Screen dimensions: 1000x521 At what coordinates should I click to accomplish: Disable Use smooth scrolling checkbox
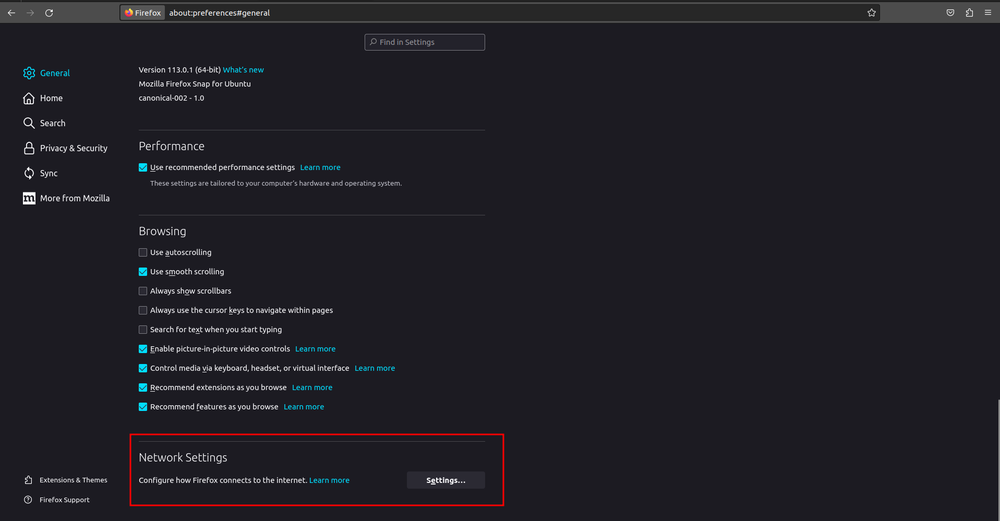tap(143, 272)
